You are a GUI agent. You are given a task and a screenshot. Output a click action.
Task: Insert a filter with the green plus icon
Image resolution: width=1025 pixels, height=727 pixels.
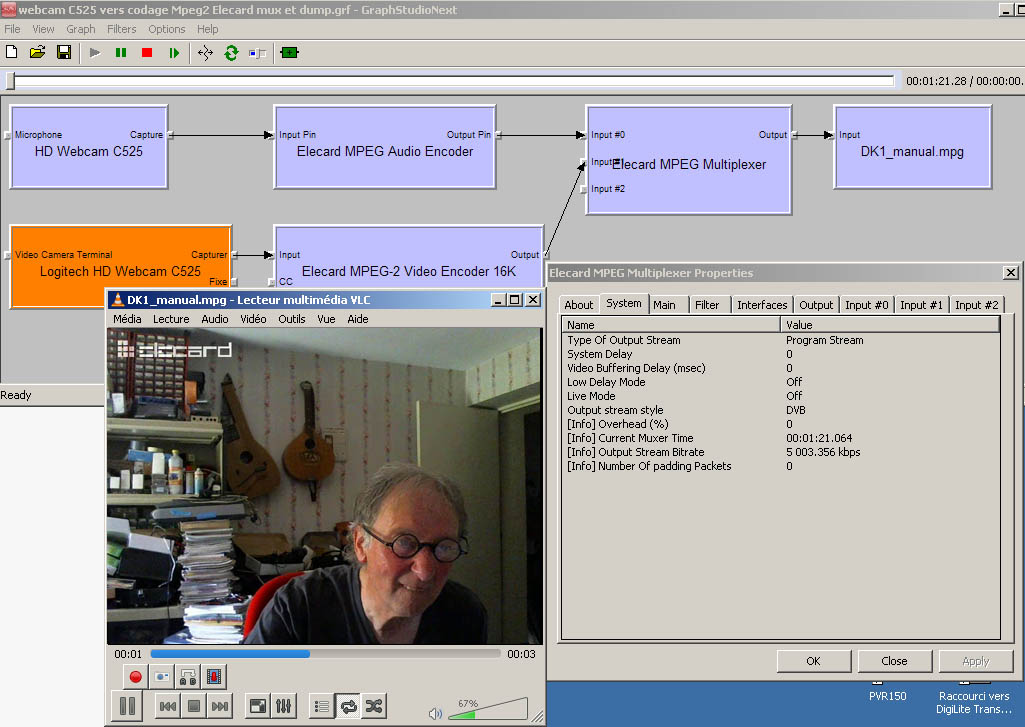(x=290, y=53)
